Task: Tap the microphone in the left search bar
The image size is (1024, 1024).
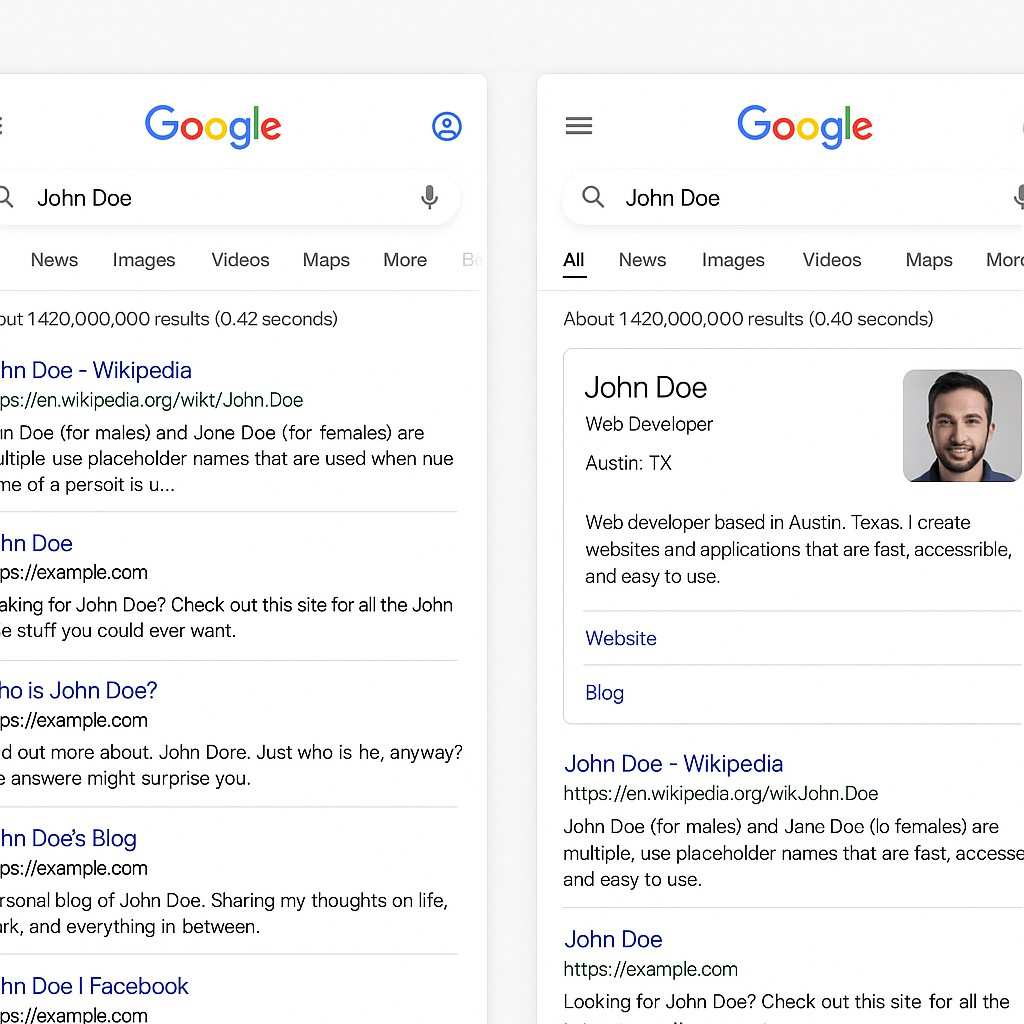Action: (429, 198)
